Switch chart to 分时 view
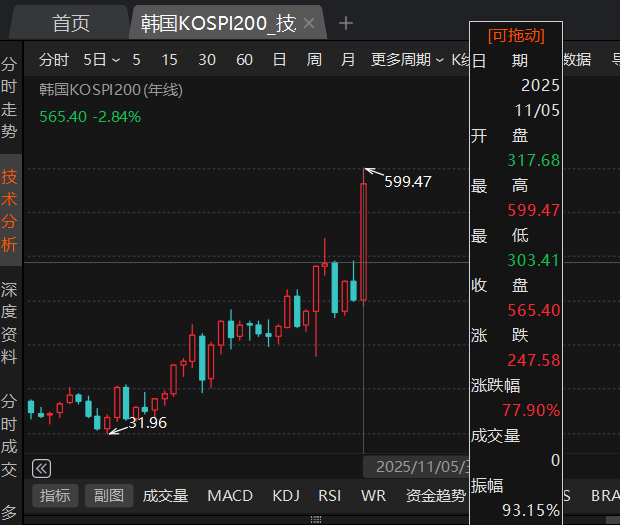This screenshot has height=525, width=620. [x=54, y=60]
